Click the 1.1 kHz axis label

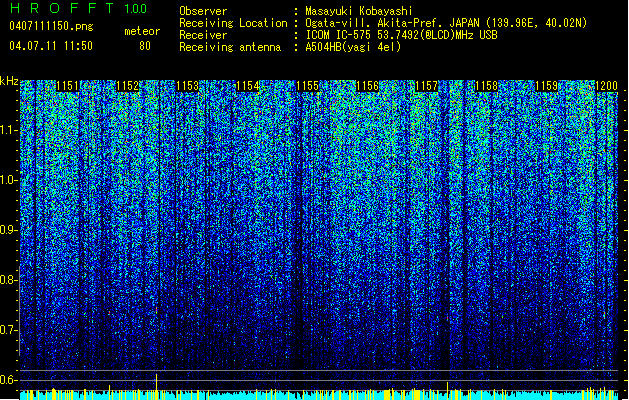8,130
